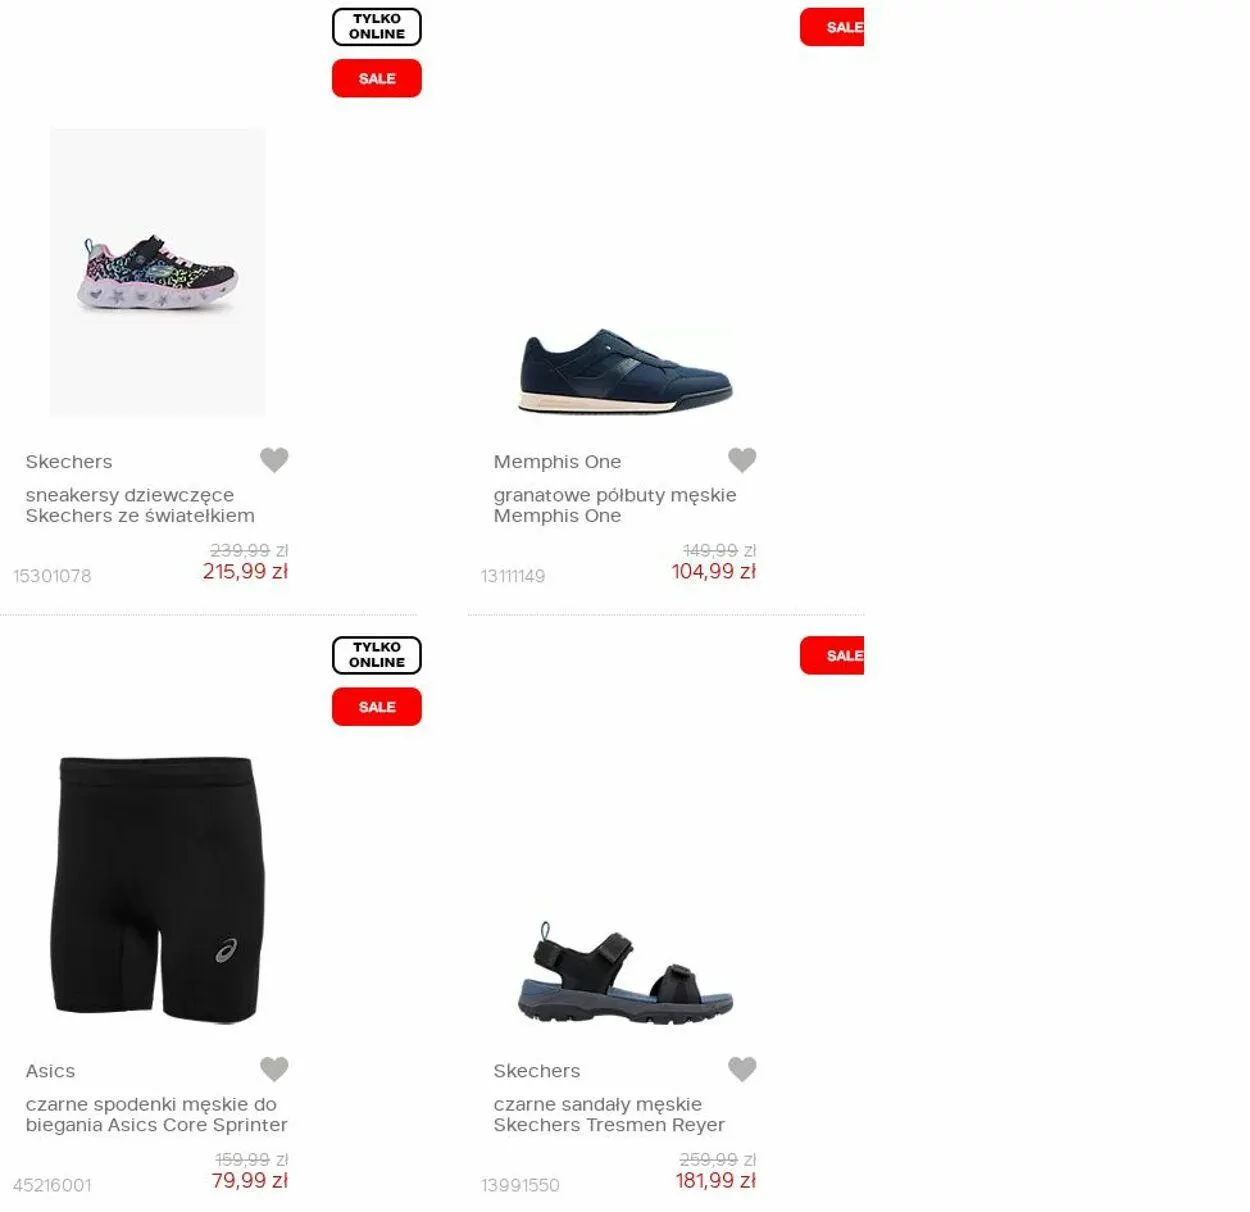Open link czarne spodenki męskie Asics Core Sprinter

click(x=157, y=1114)
